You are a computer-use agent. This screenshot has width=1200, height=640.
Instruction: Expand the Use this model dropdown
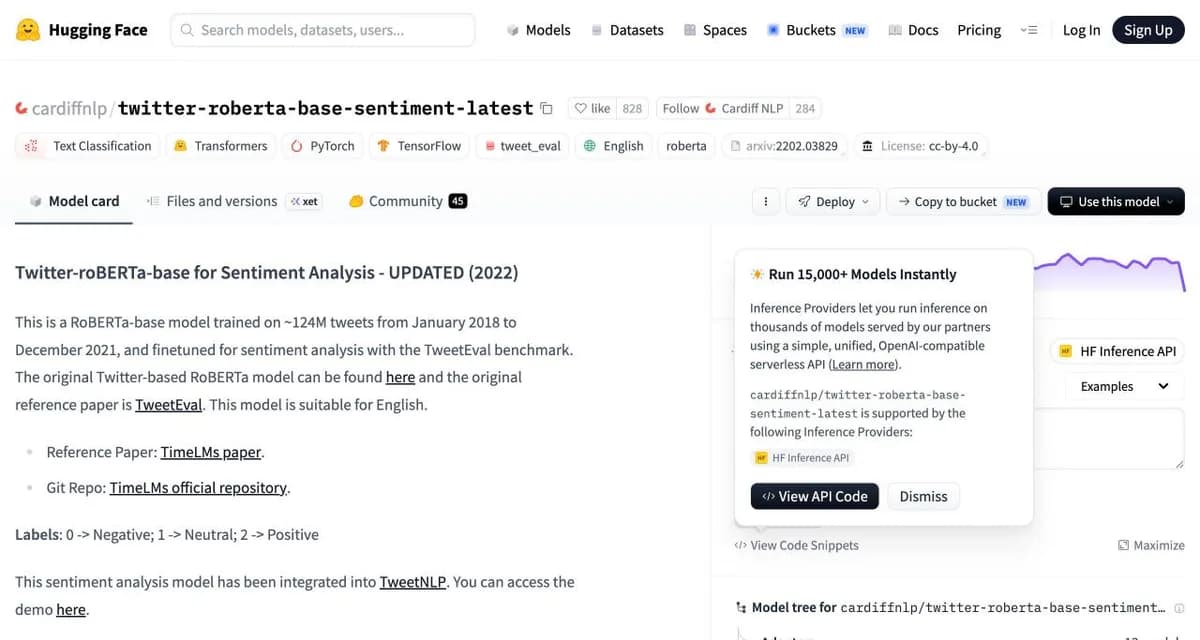1116,201
